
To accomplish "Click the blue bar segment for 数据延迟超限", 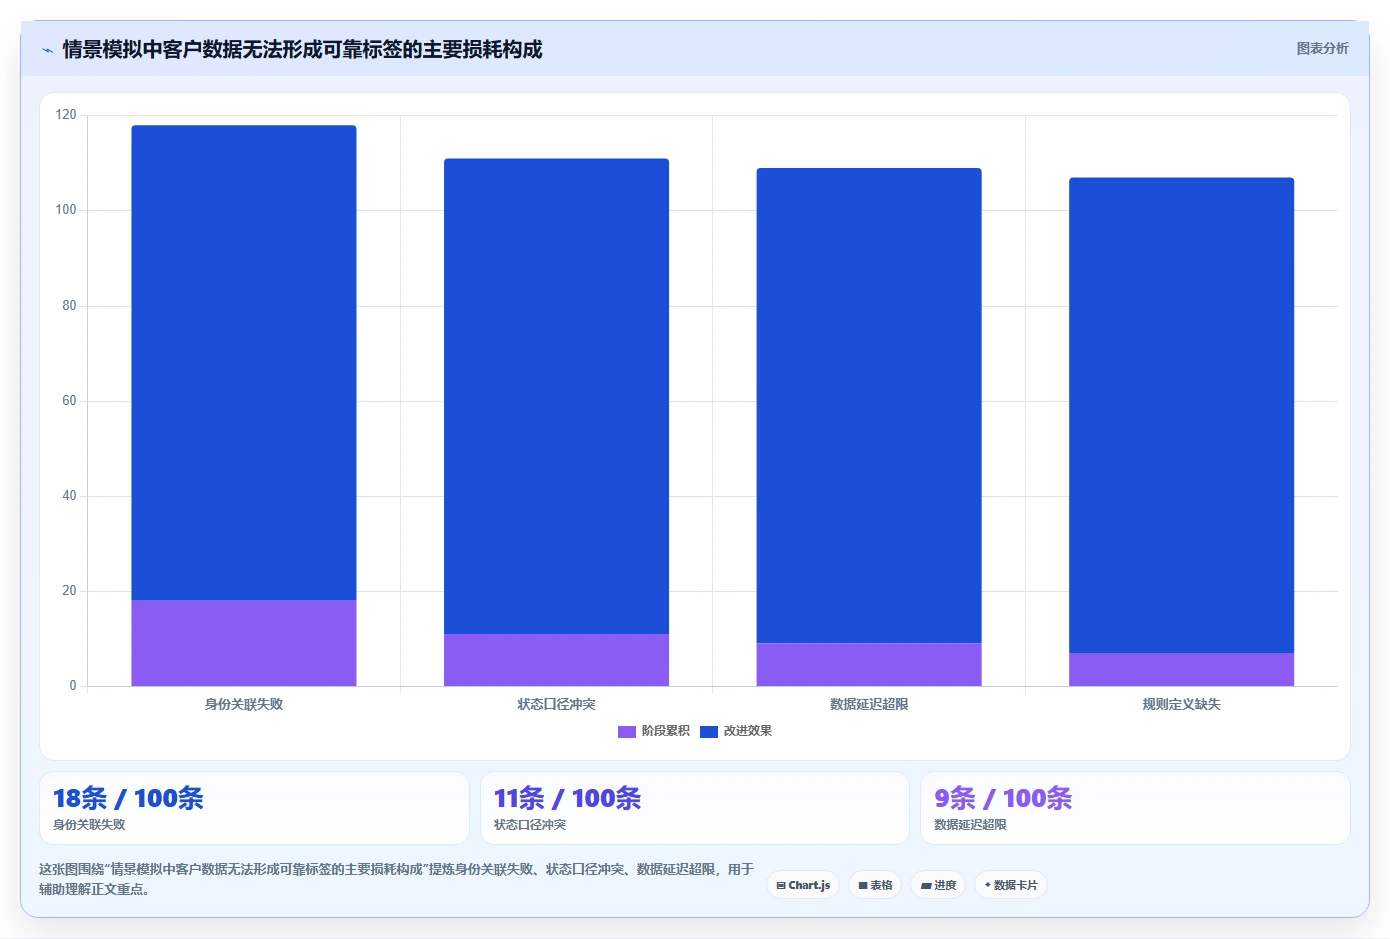I will coord(869,405).
